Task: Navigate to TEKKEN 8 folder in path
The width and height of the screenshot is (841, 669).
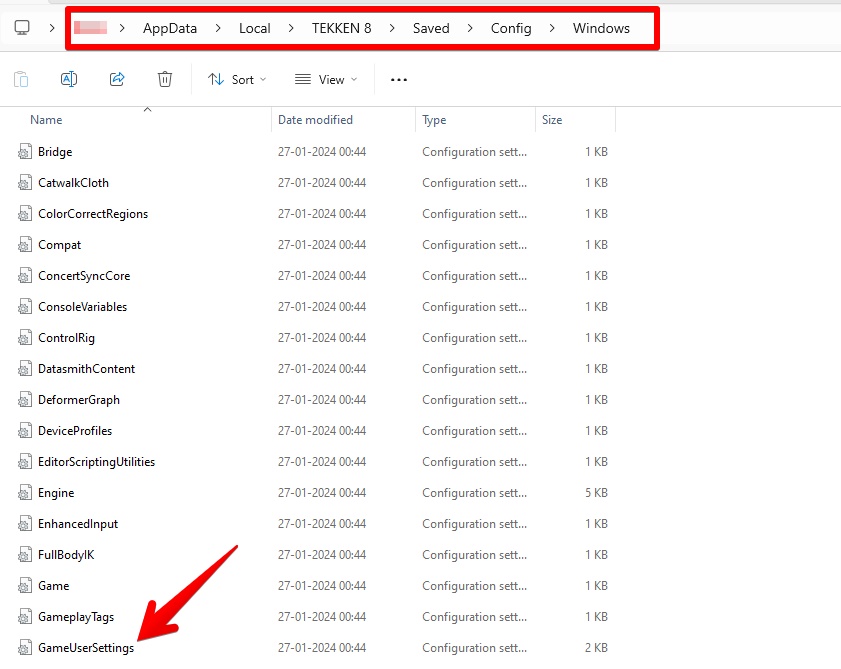Action: tap(342, 28)
